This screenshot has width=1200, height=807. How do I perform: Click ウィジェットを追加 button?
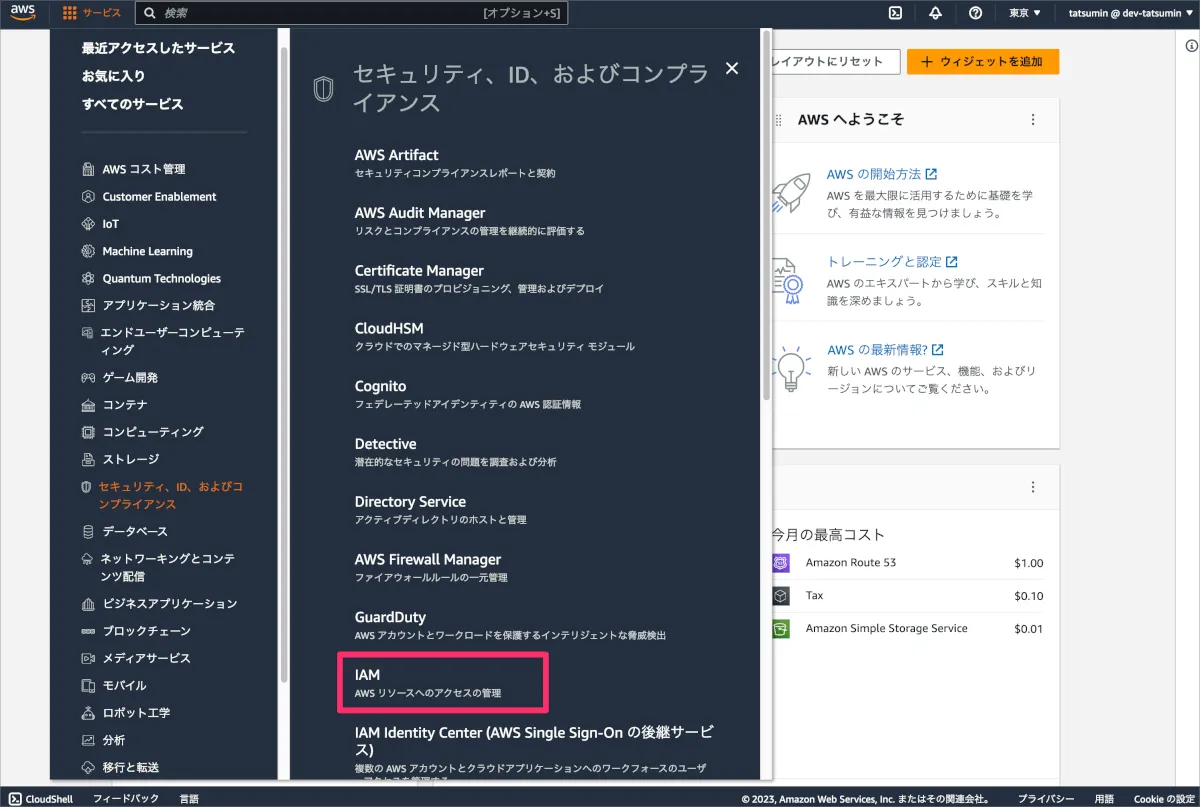pos(983,61)
